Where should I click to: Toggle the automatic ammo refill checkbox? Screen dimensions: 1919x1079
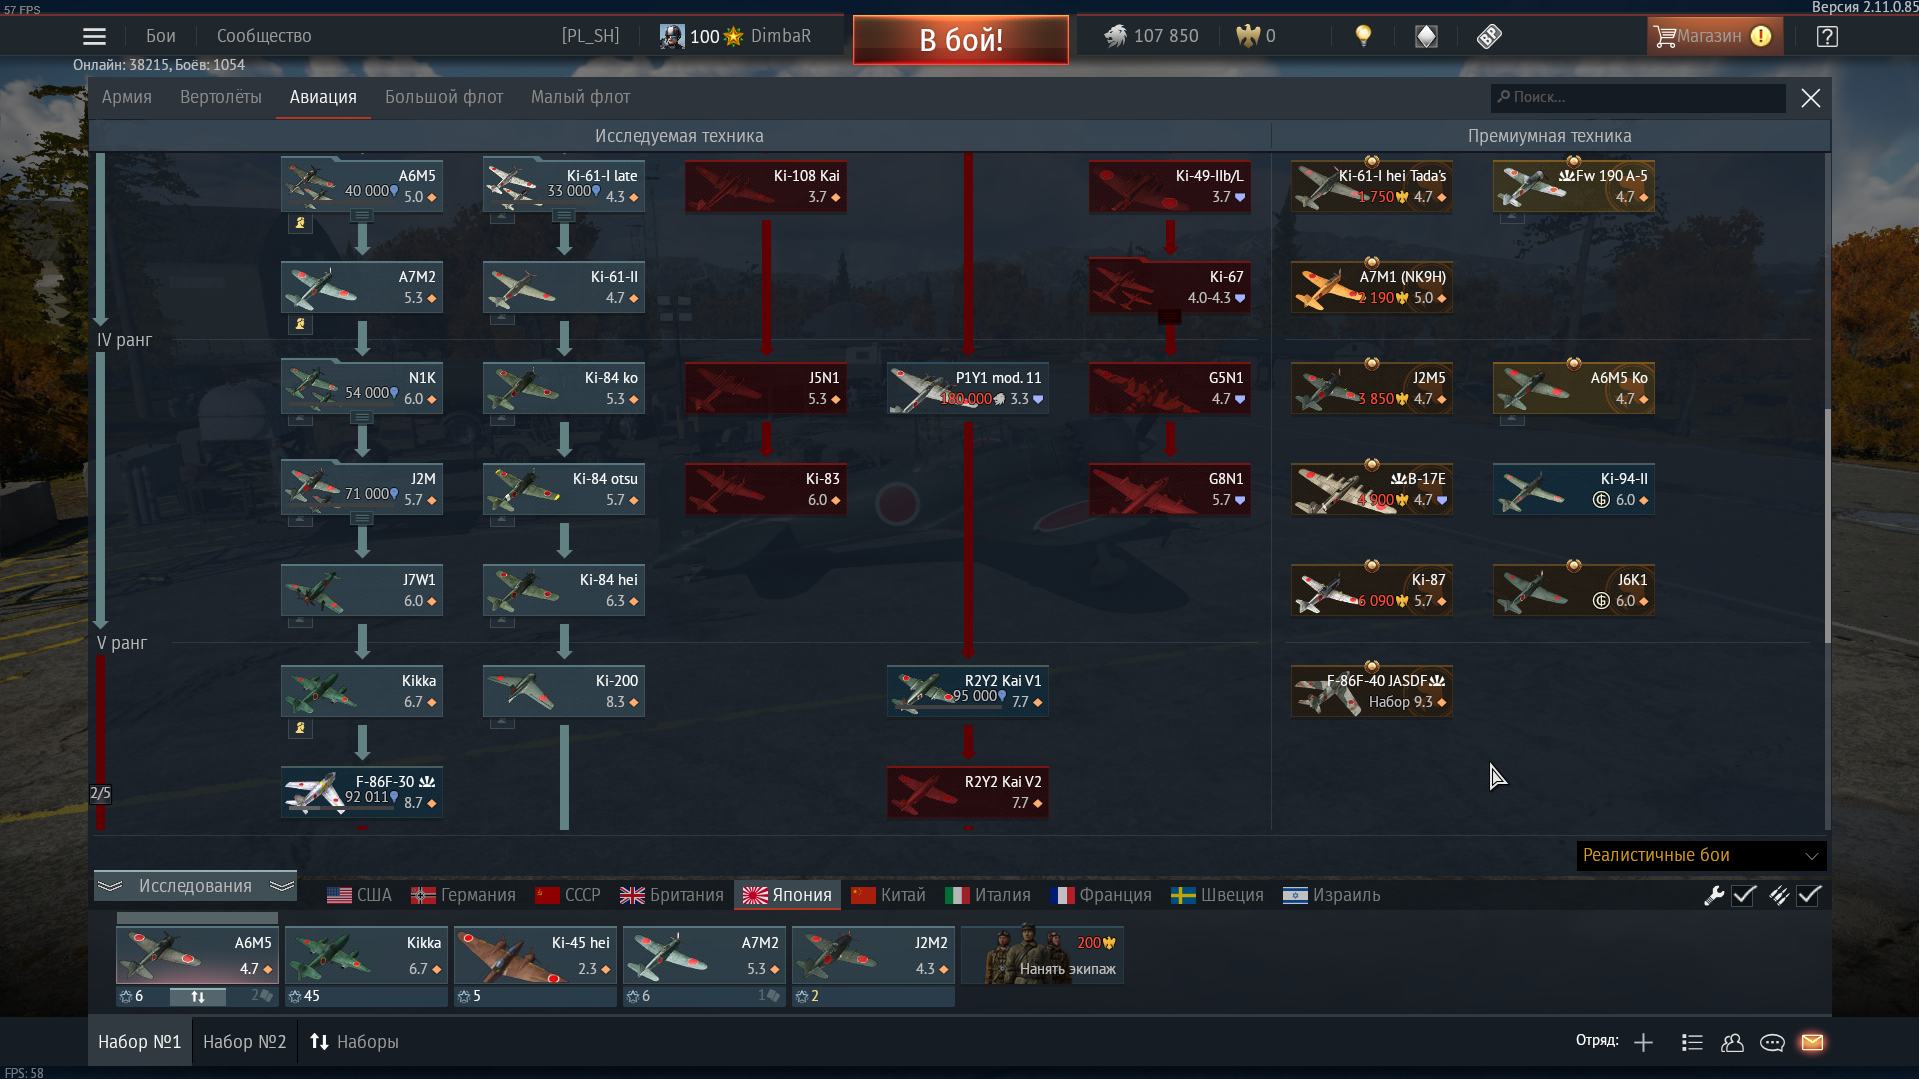click(1808, 896)
